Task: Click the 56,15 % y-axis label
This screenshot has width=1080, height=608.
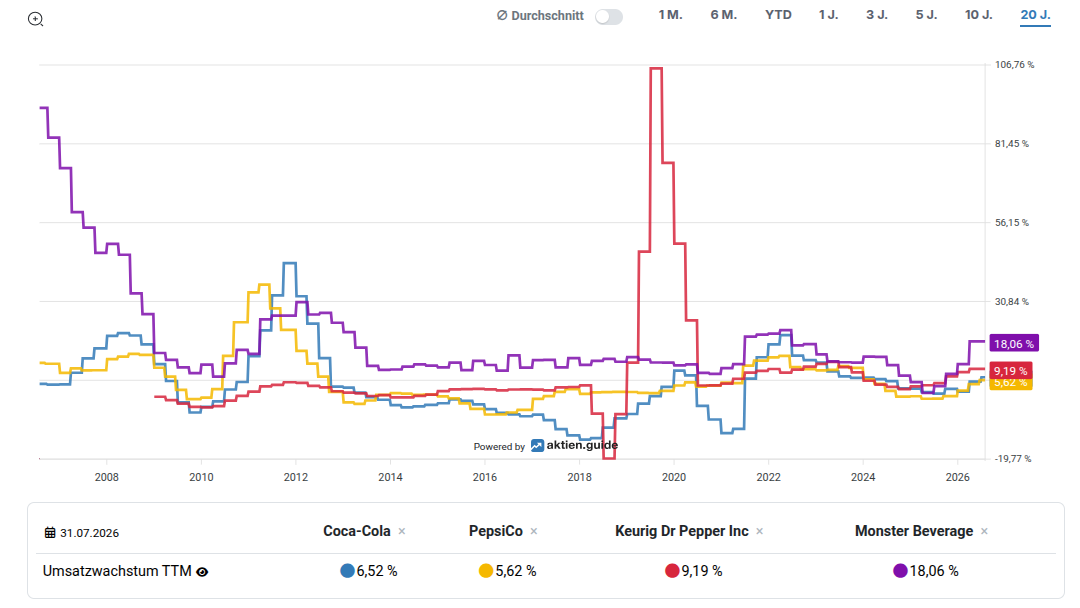Action: click(1012, 222)
